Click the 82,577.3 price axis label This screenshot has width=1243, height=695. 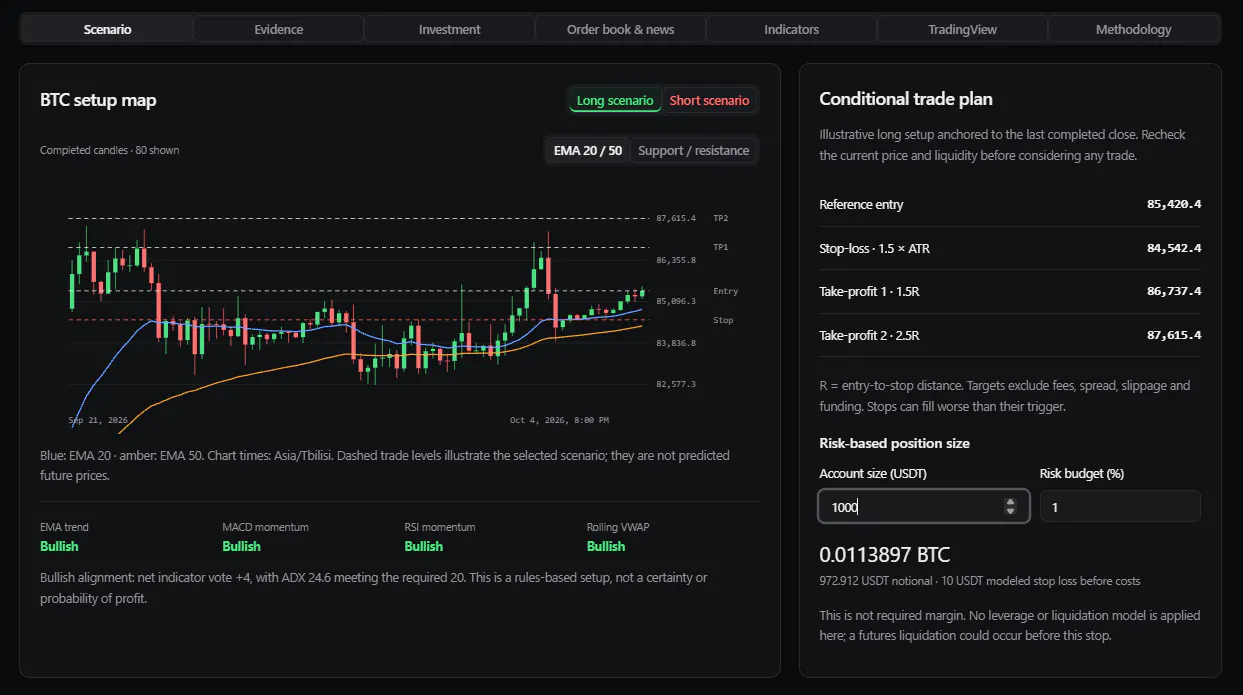[676, 384]
